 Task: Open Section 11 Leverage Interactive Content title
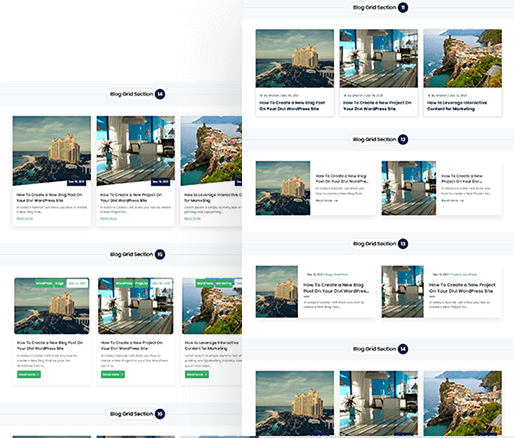pos(457,106)
